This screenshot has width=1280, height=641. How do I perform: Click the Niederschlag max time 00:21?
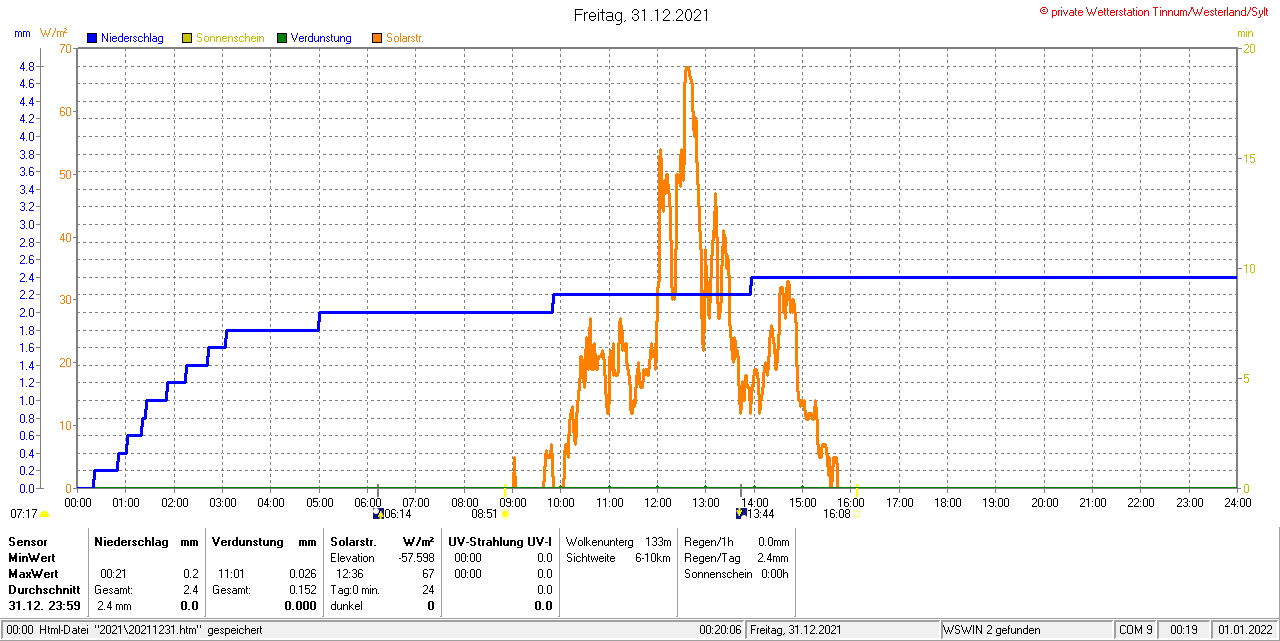[113, 574]
